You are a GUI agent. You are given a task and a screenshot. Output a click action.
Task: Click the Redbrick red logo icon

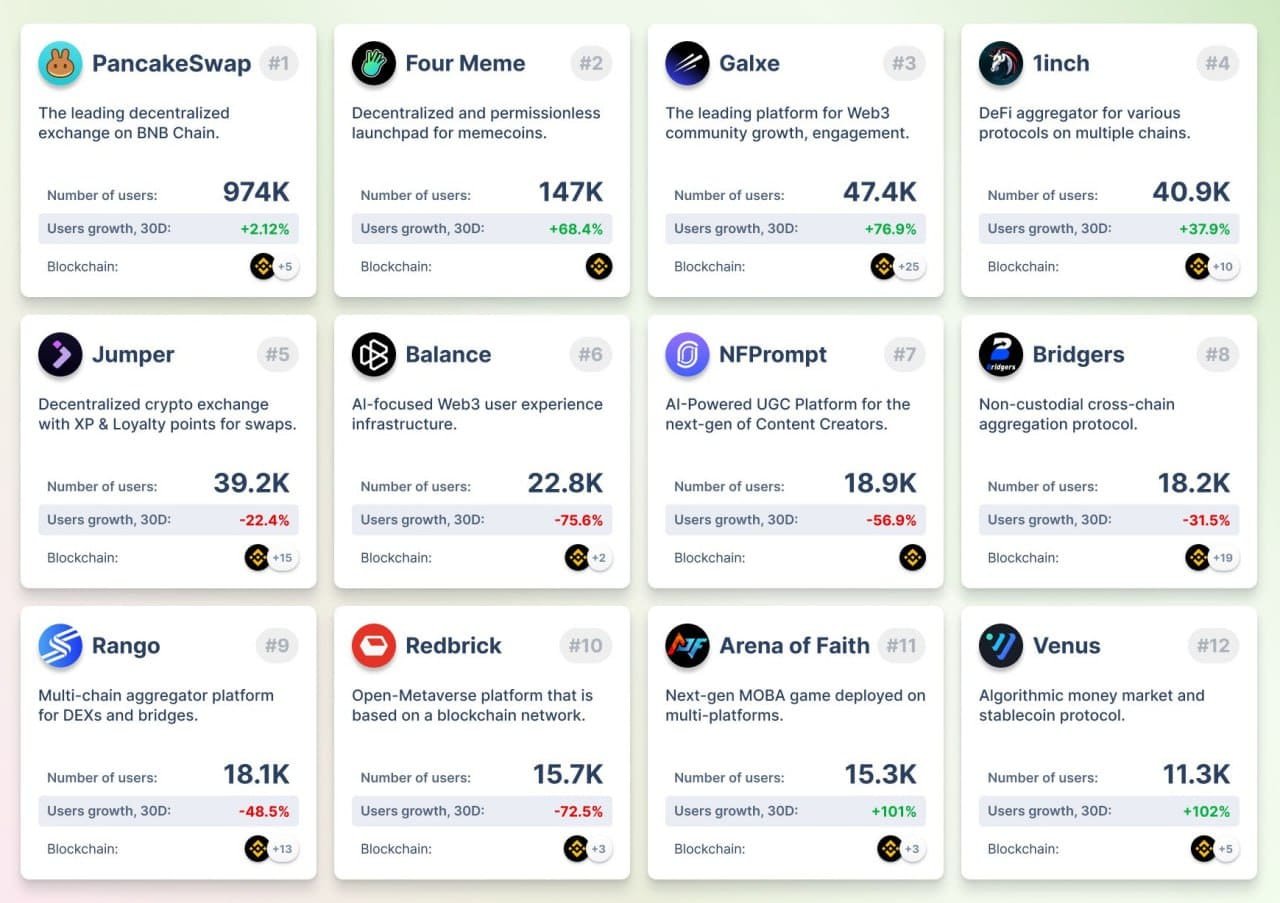(374, 645)
